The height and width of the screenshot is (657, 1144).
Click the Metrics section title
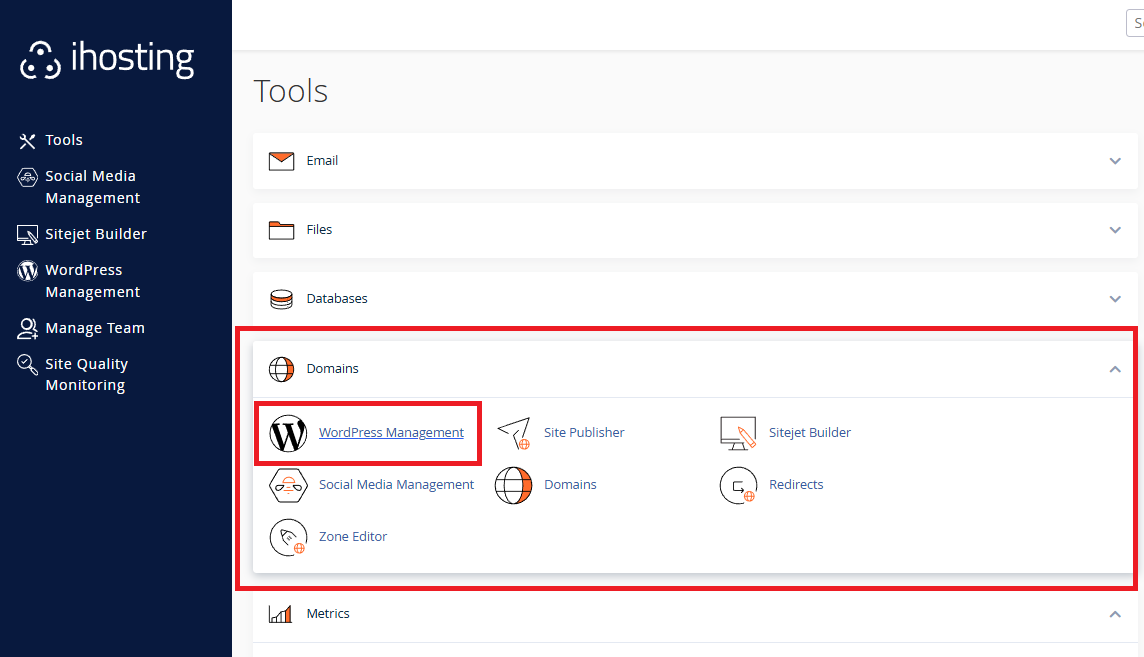tap(328, 613)
